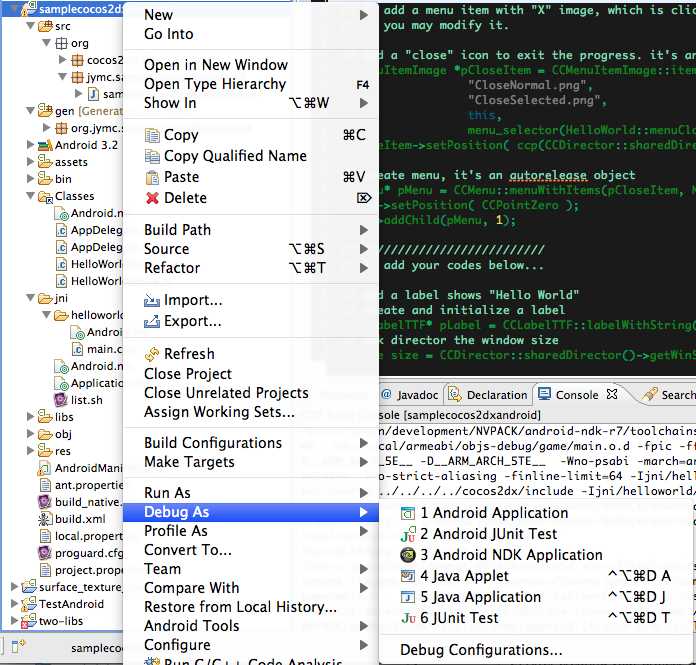Select Go Into menu entry
Viewport: 696px width, 665px height.
(x=251, y=34)
